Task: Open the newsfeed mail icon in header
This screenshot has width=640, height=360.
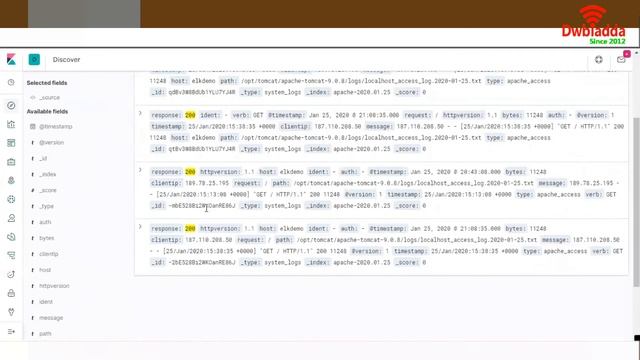Action: [x=621, y=60]
